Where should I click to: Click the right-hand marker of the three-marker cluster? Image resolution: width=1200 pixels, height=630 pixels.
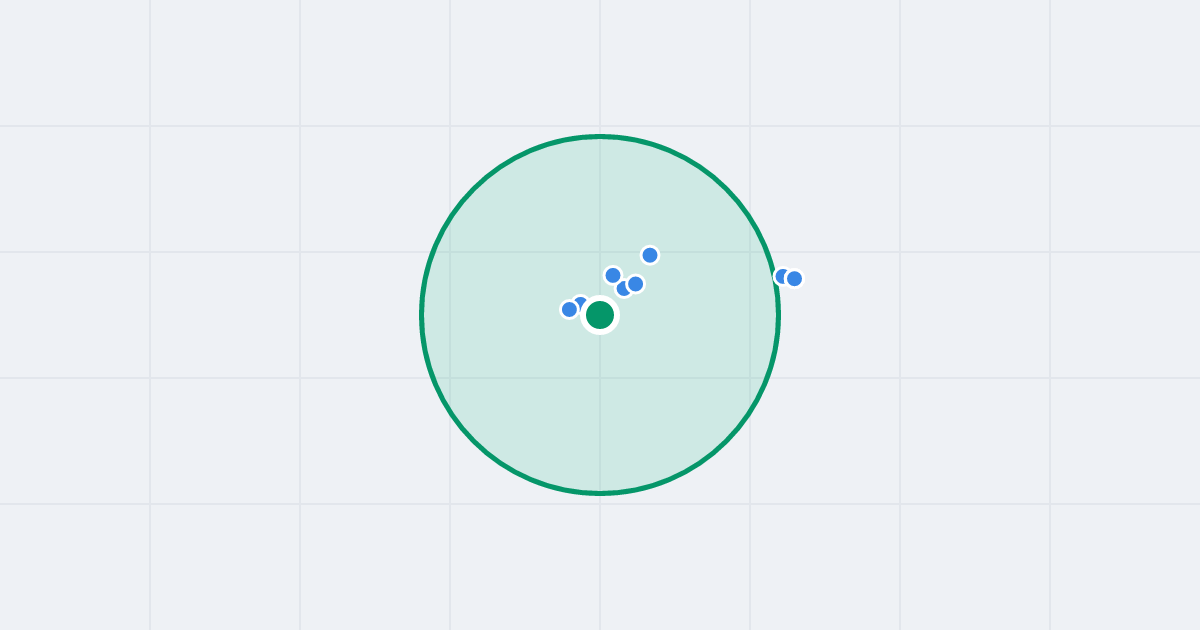click(635, 284)
